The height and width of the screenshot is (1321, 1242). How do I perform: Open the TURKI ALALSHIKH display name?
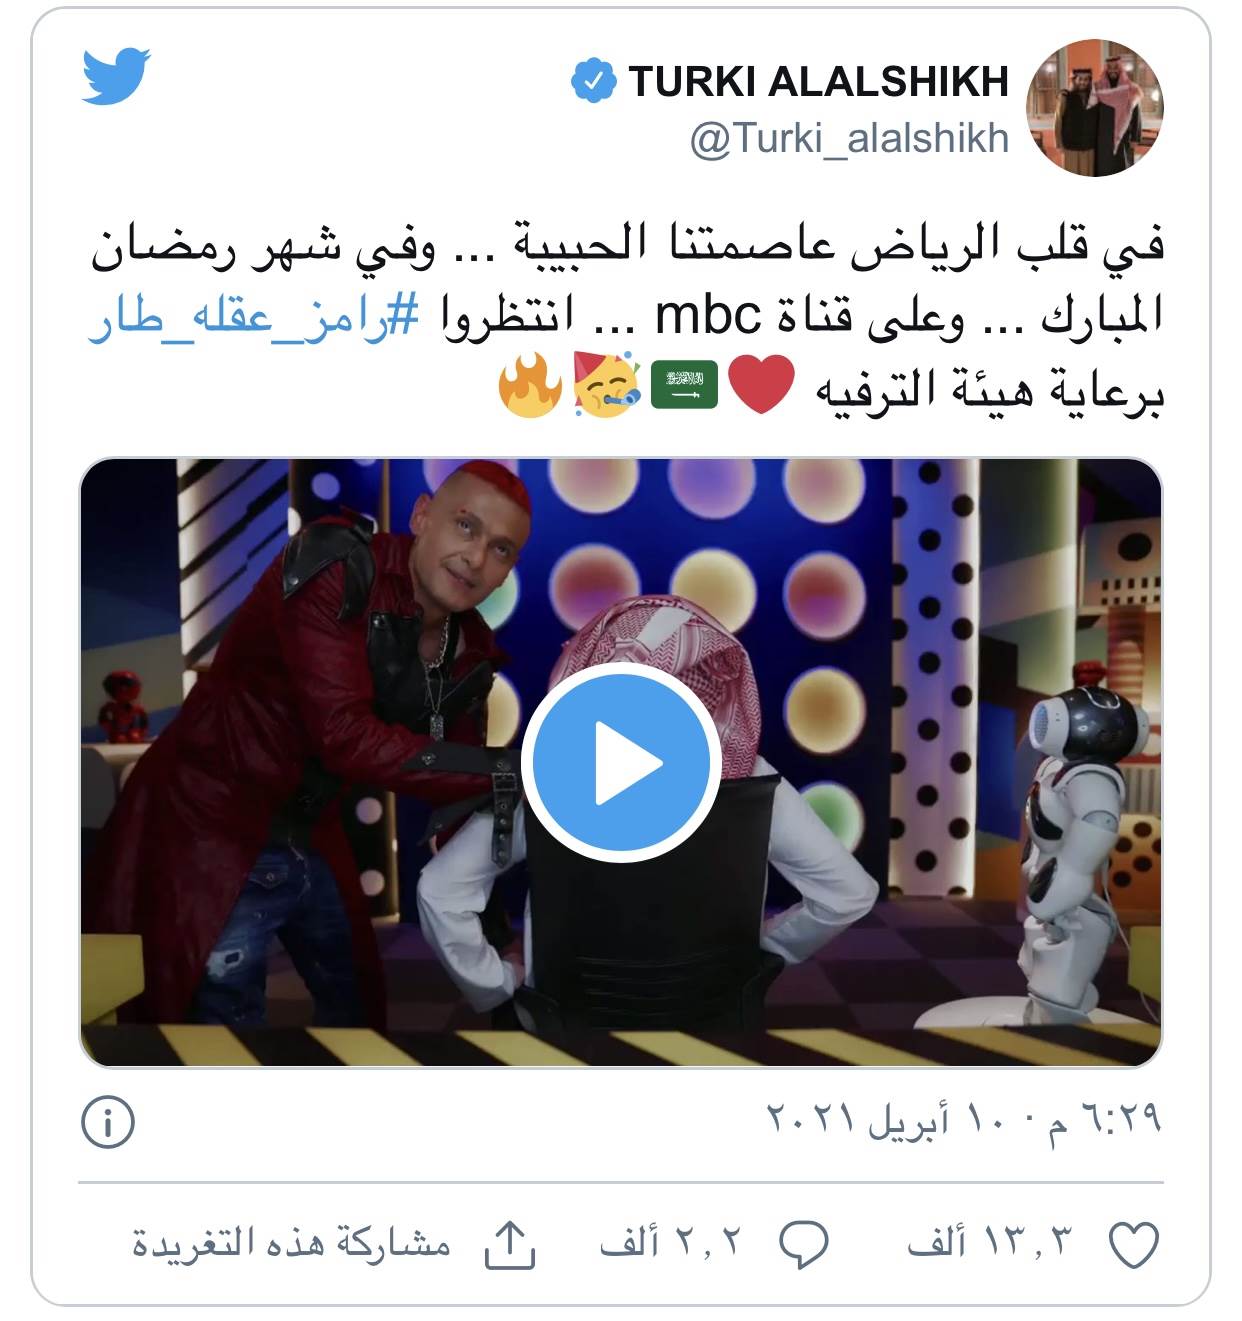point(818,81)
